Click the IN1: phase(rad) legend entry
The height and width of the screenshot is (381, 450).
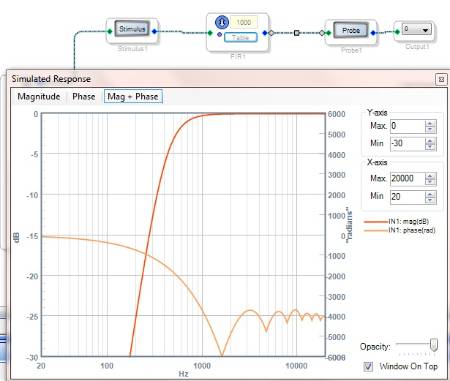[400, 230]
